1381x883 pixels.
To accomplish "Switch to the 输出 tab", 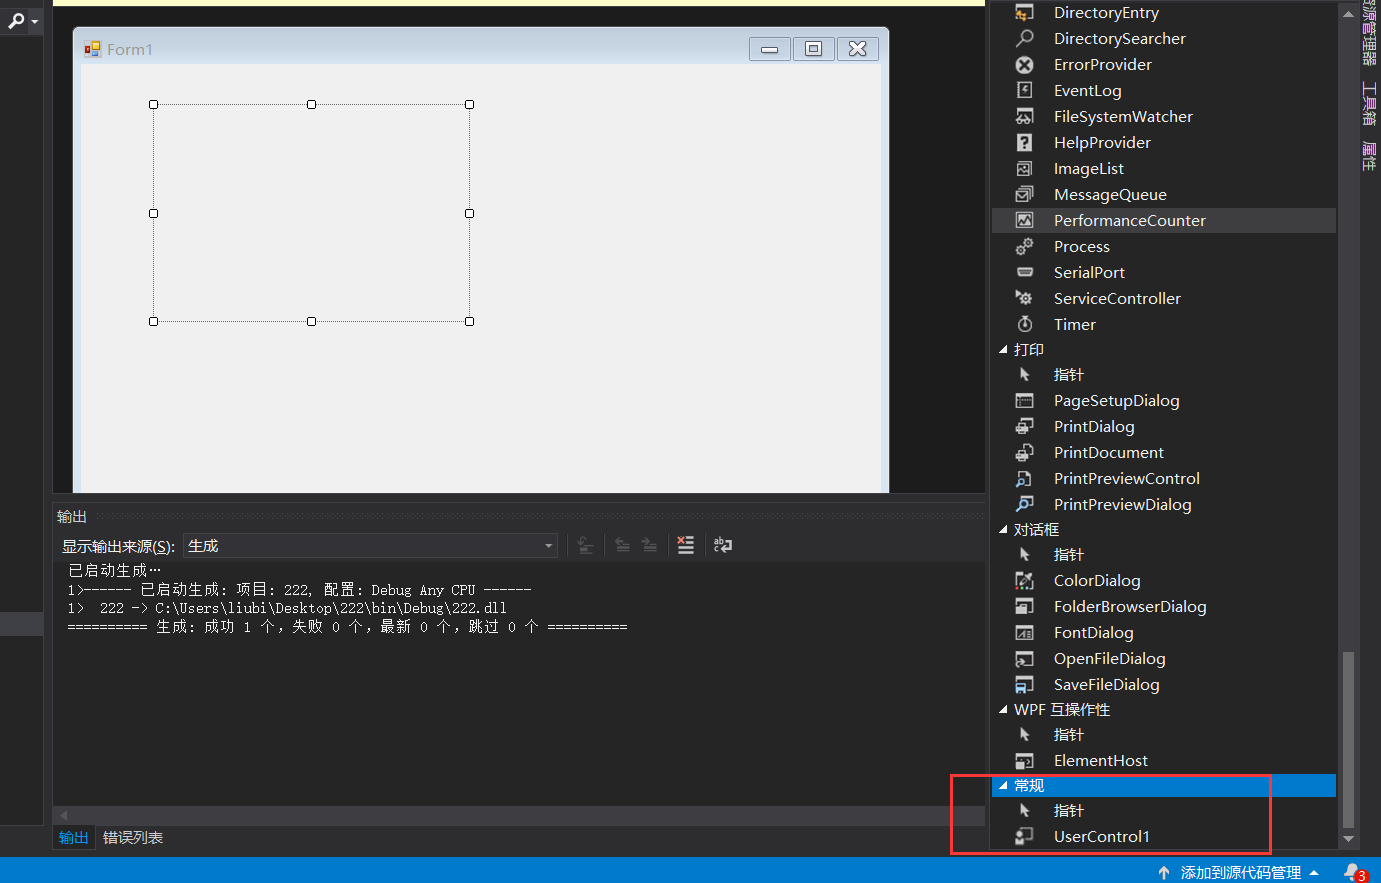I will [73, 837].
